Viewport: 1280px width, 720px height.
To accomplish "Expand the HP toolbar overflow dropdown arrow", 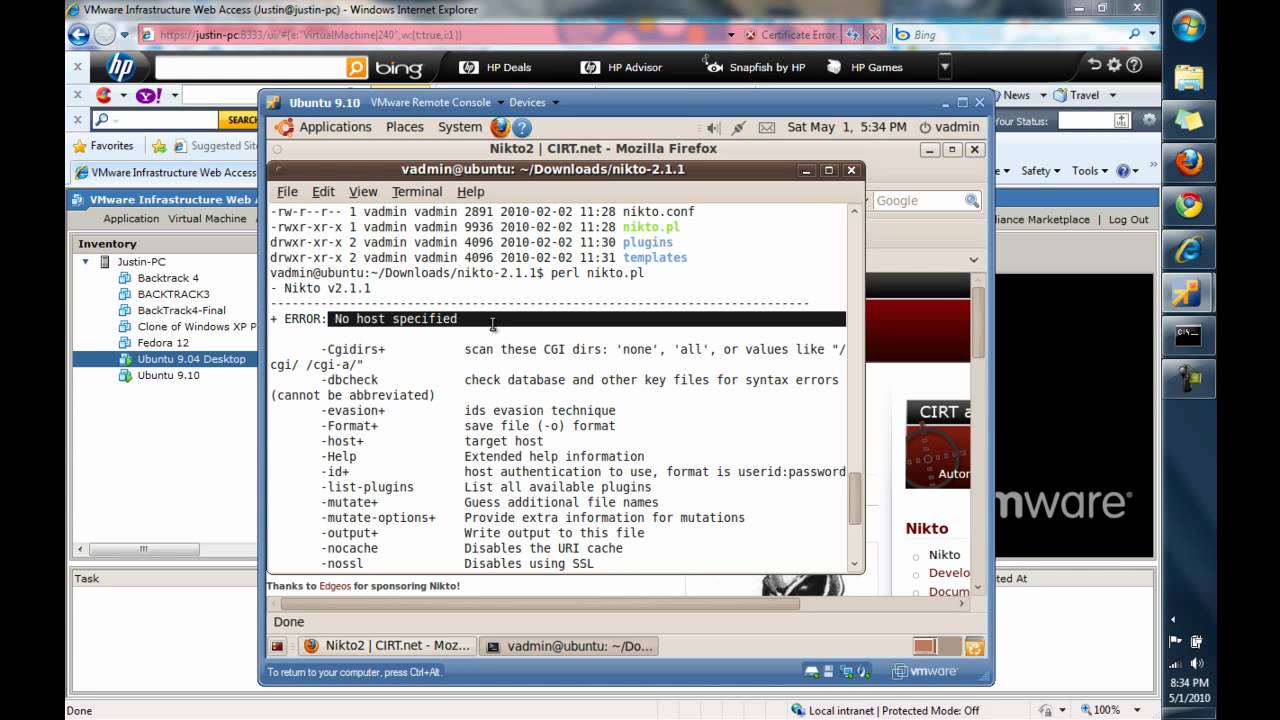I will point(945,67).
